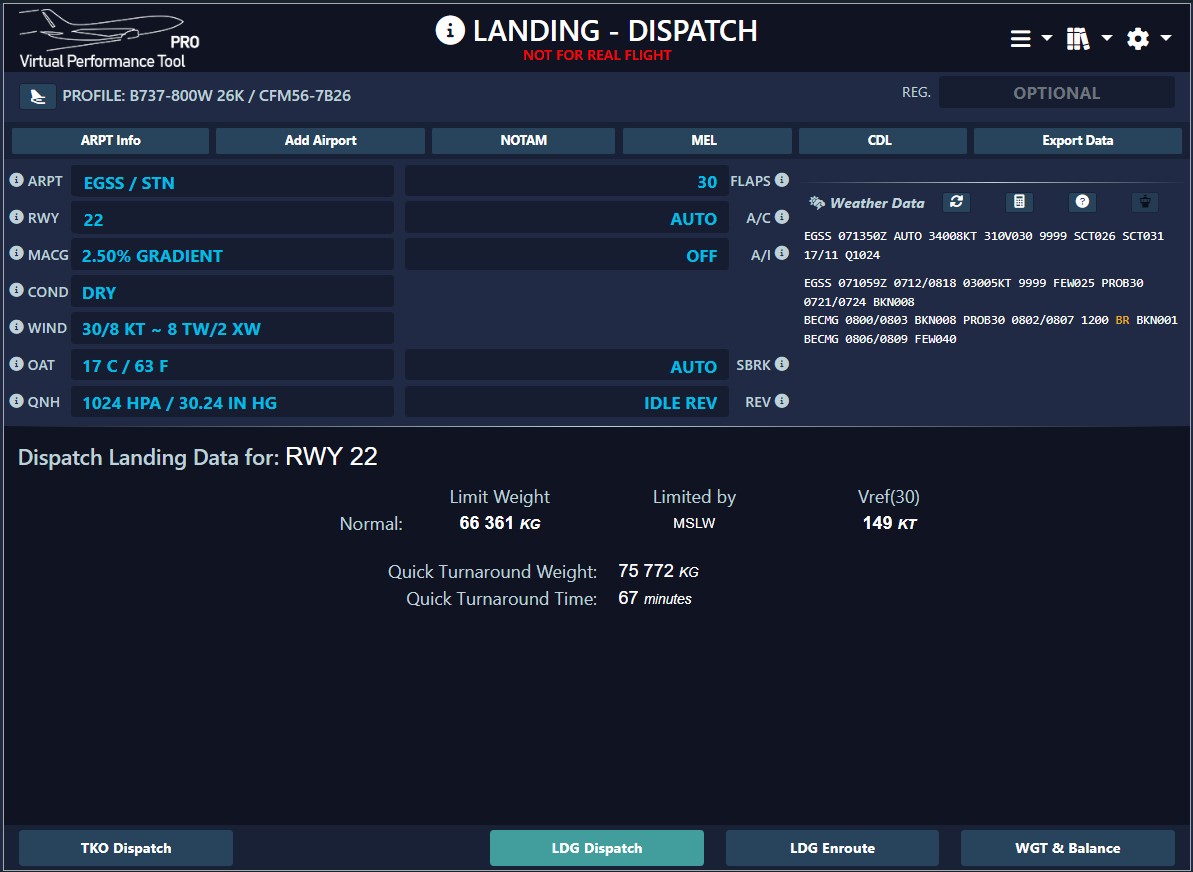Toggle the IDLE REV reverser setting

pos(566,402)
